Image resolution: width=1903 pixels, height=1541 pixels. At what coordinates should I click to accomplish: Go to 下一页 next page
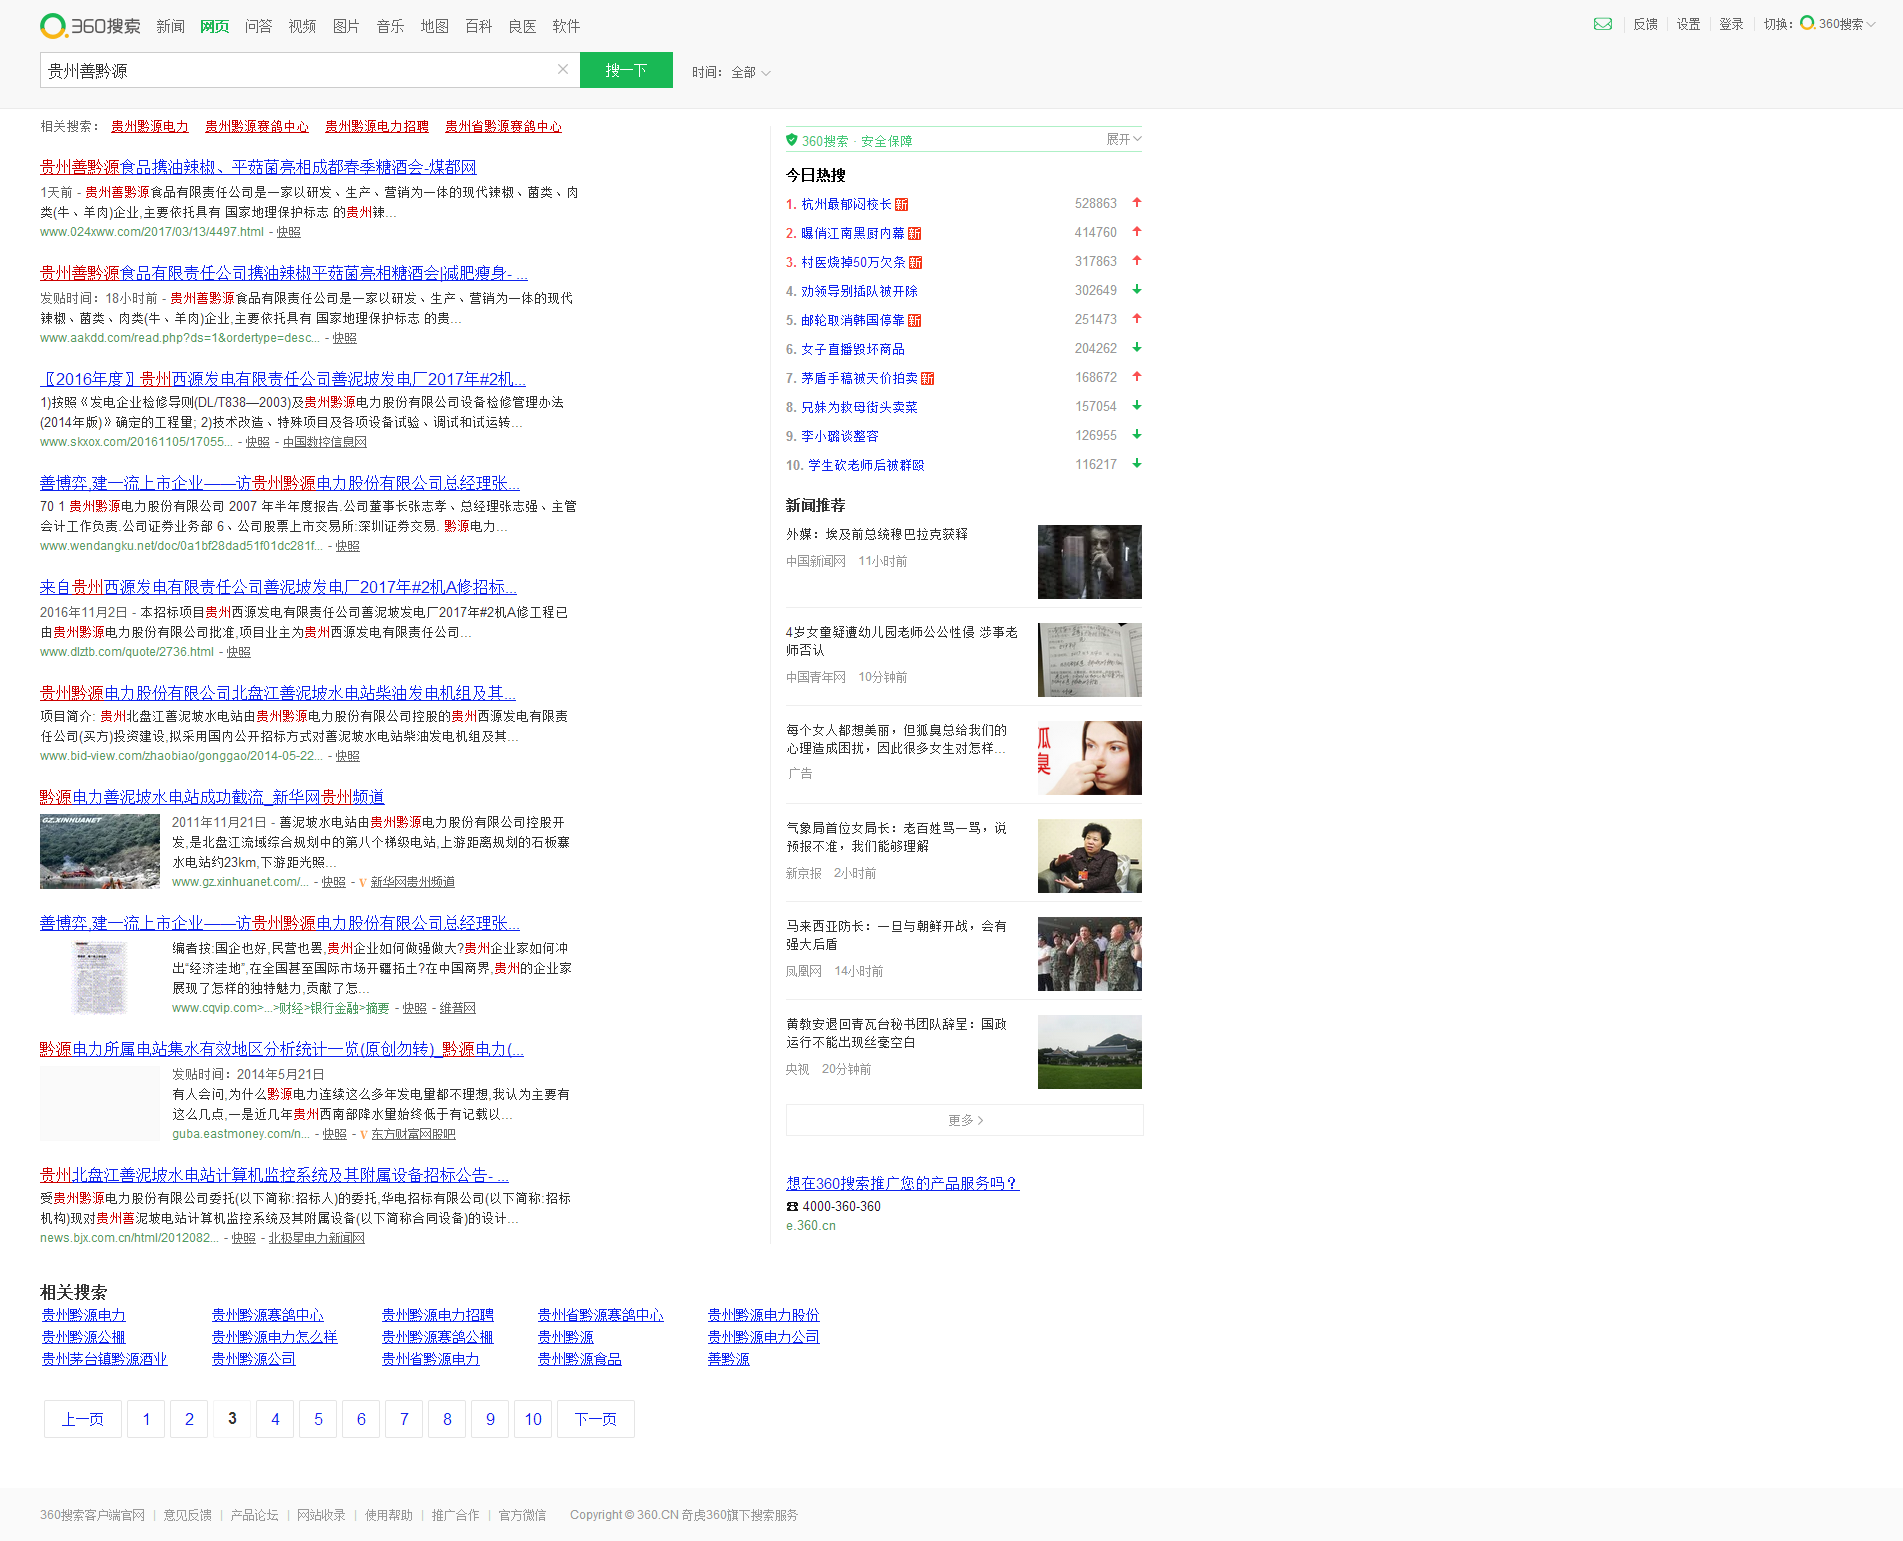tap(596, 1419)
